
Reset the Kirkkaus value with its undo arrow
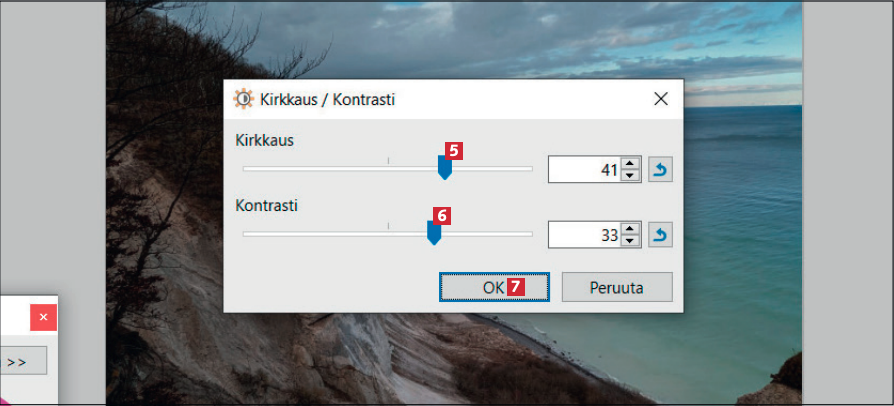point(660,169)
